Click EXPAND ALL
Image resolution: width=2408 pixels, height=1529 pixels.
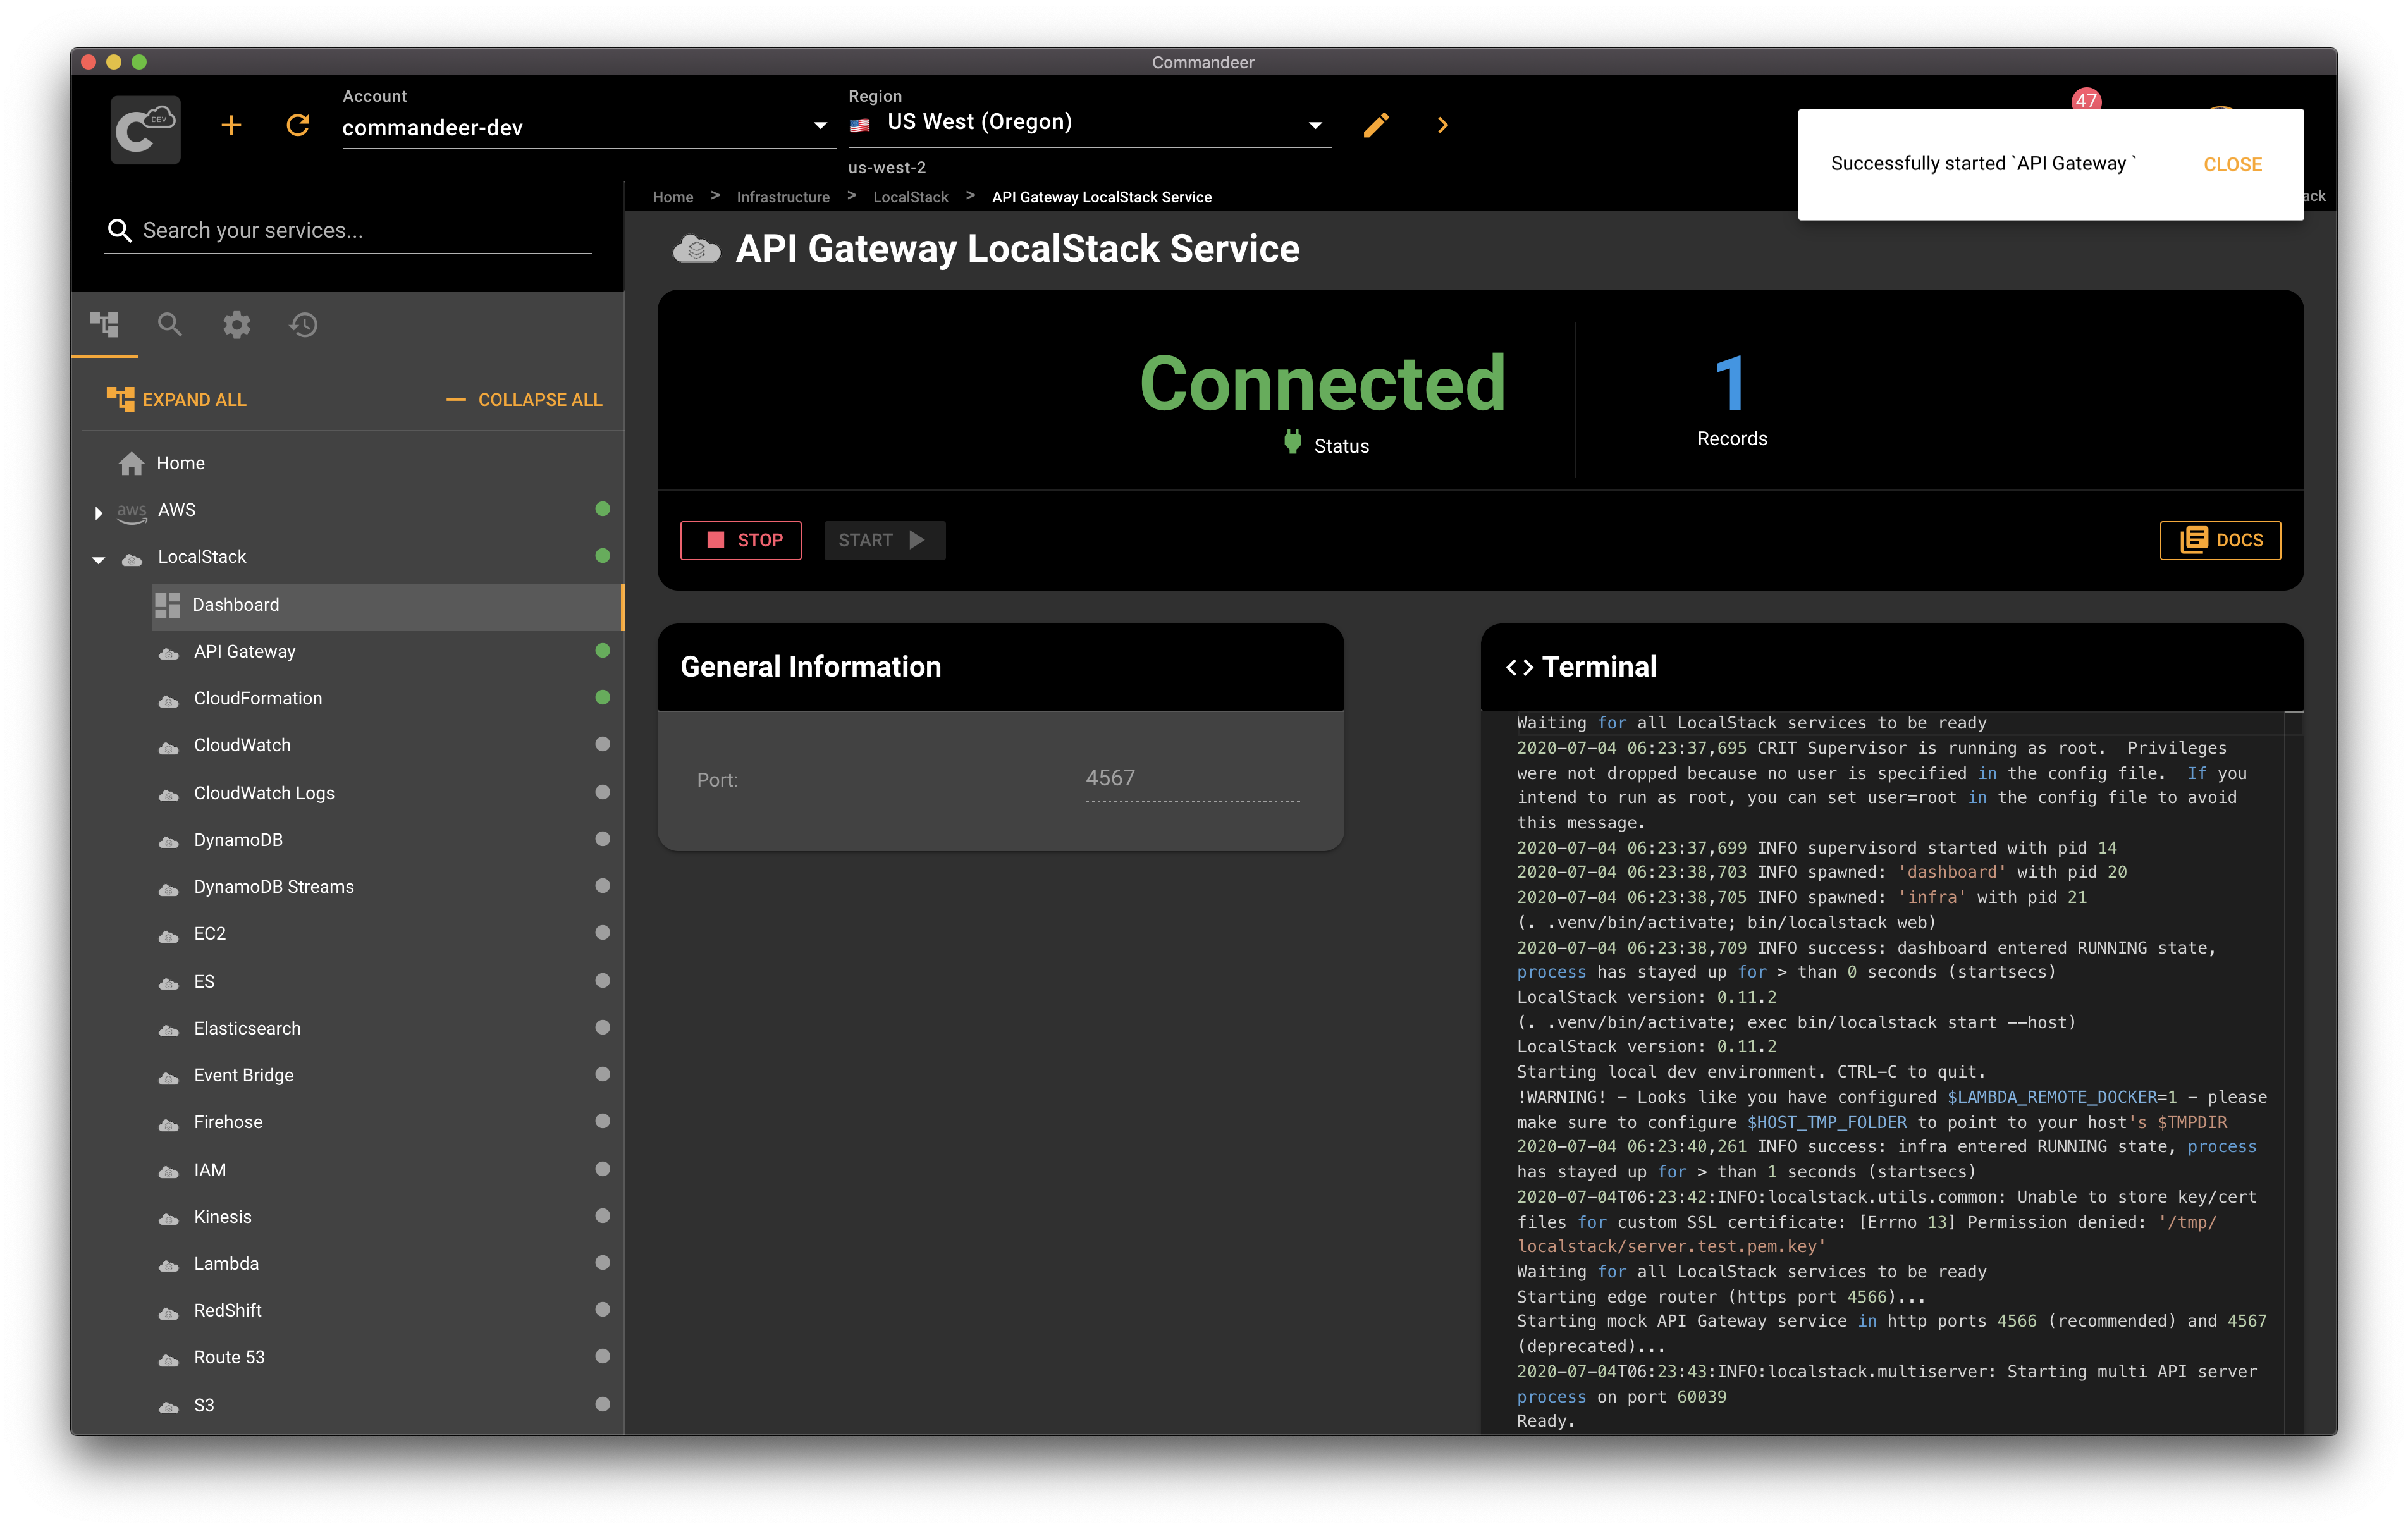176,400
